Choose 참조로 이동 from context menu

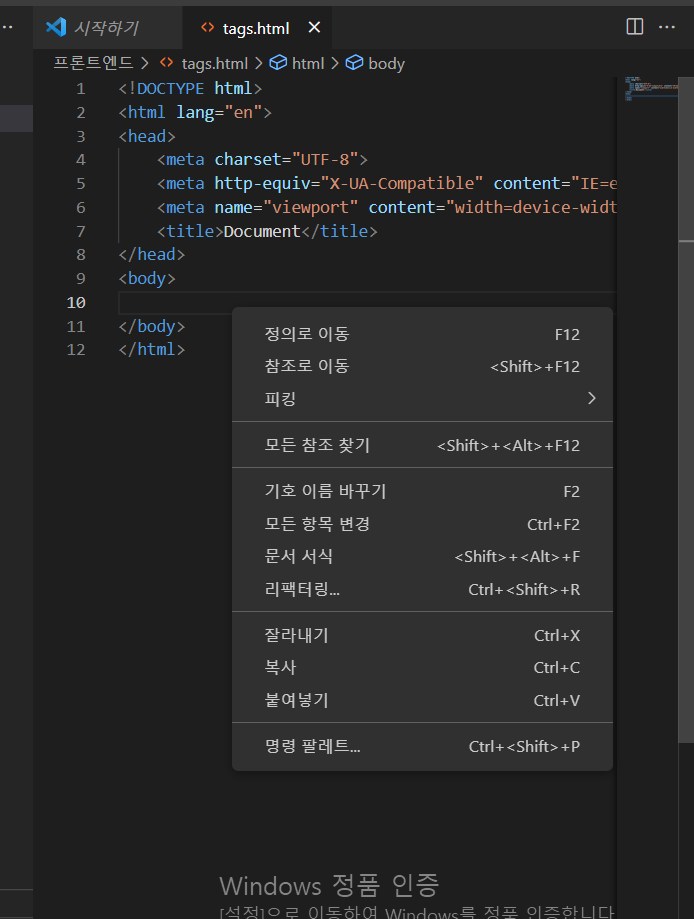(x=422, y=366)
